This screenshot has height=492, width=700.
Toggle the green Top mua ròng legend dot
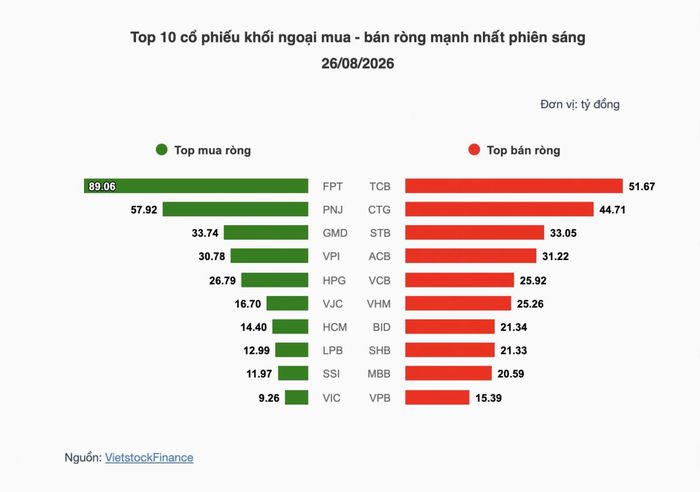162,150
